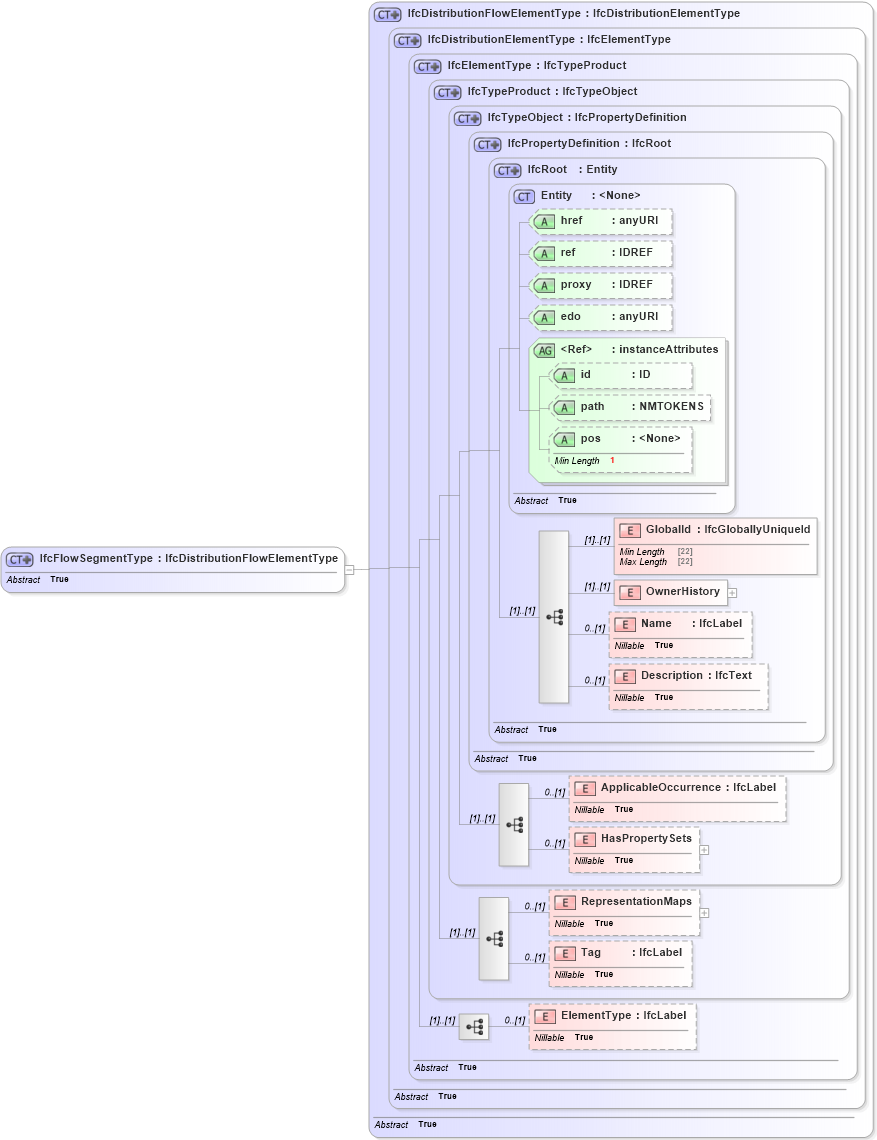Expand the OwnerHistory element details

pyautogui.click(x=733, y=592)
